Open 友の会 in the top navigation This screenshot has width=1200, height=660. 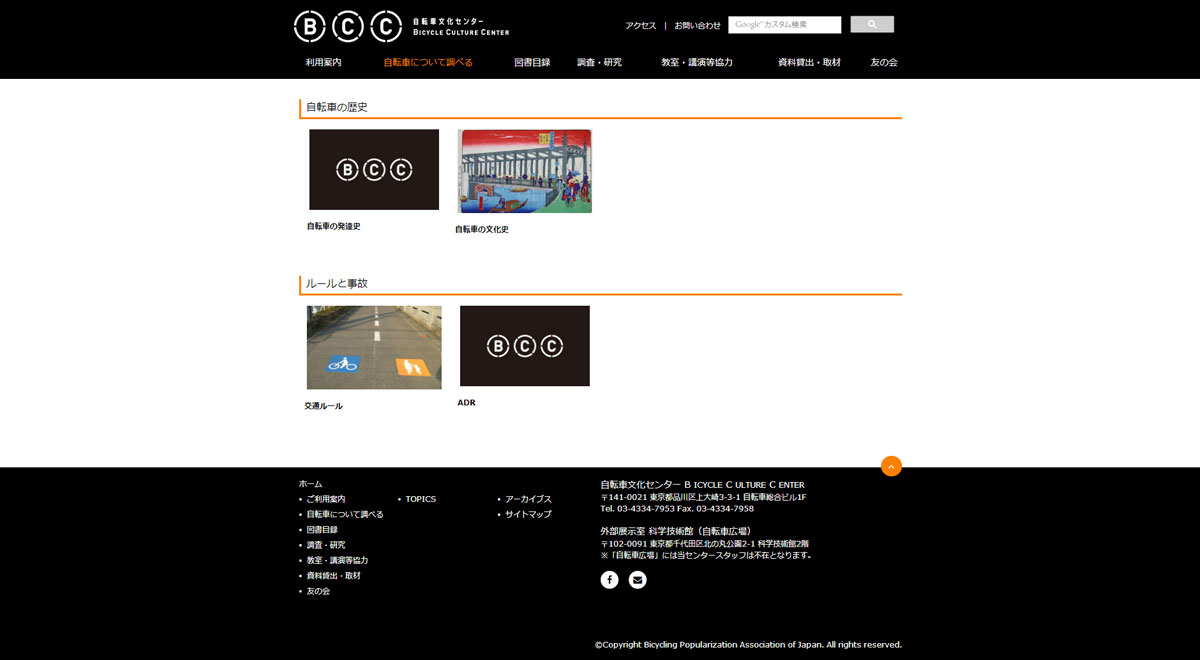coord(883,62)
